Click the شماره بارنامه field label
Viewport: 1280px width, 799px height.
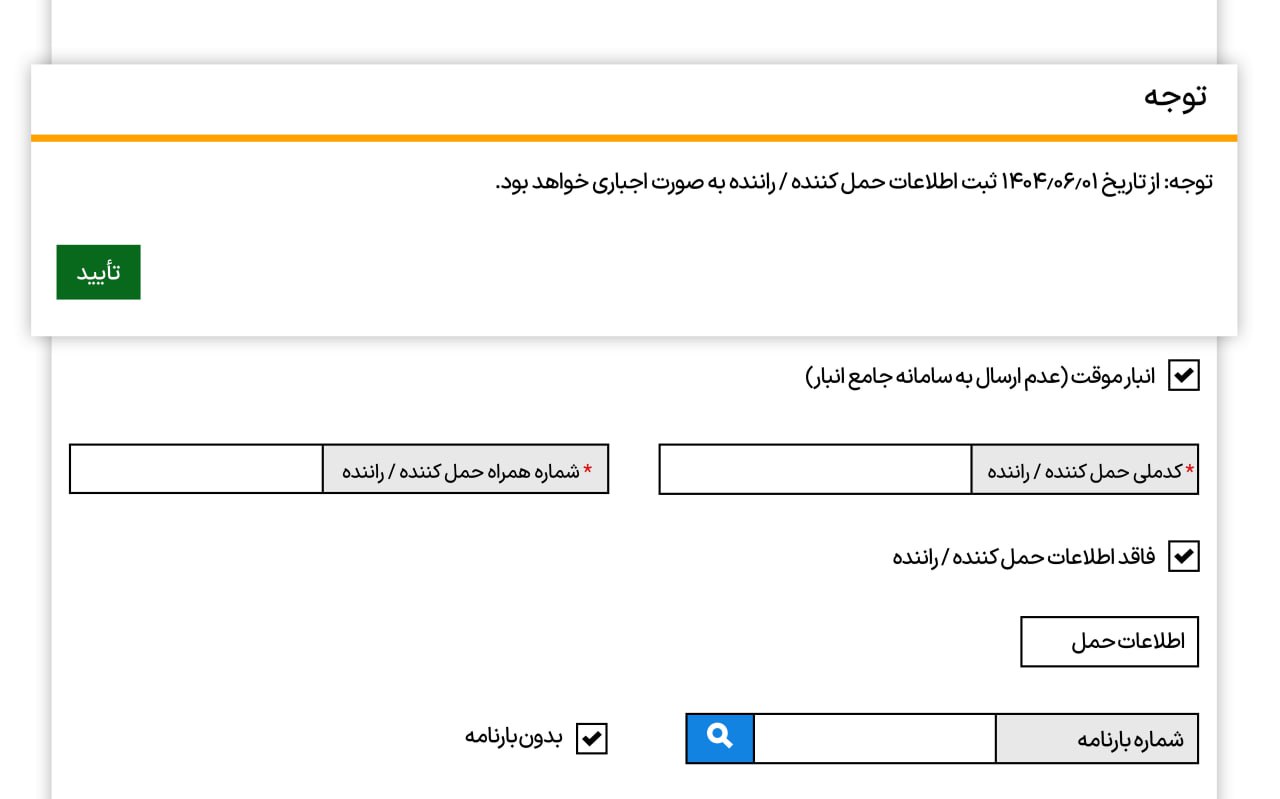1097,739
